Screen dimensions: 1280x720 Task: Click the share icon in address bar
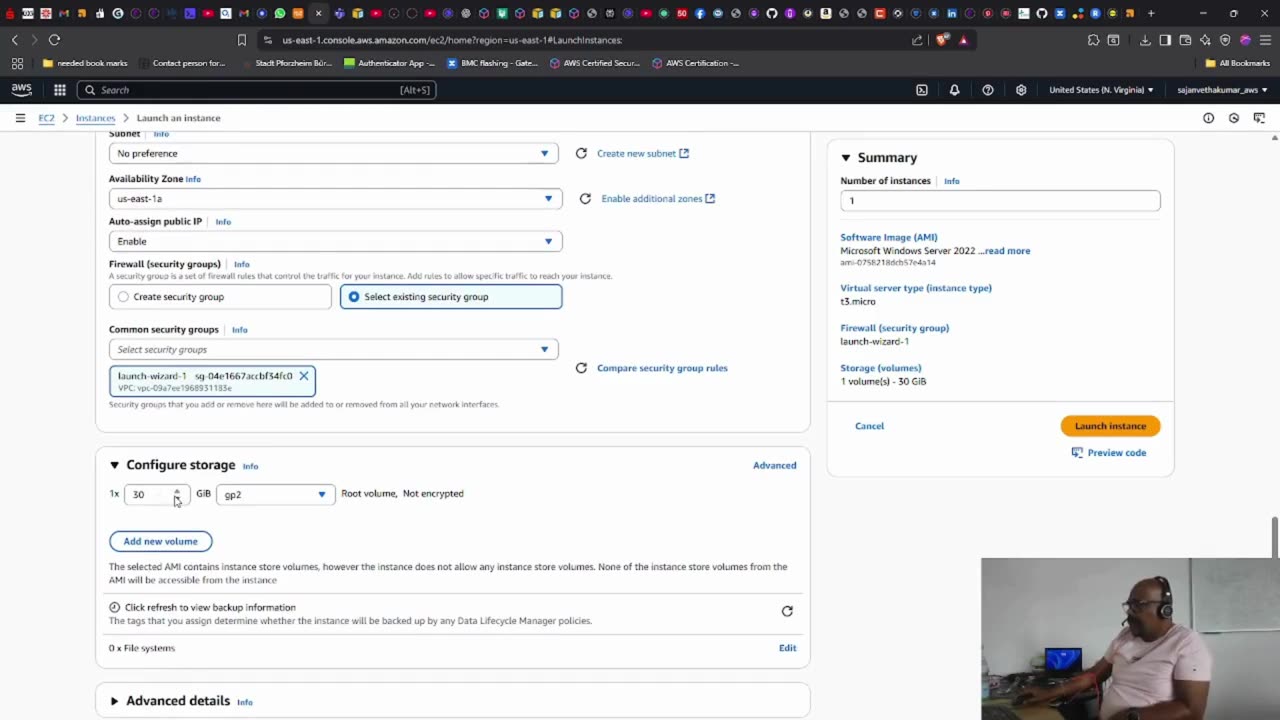pos(917,40)
